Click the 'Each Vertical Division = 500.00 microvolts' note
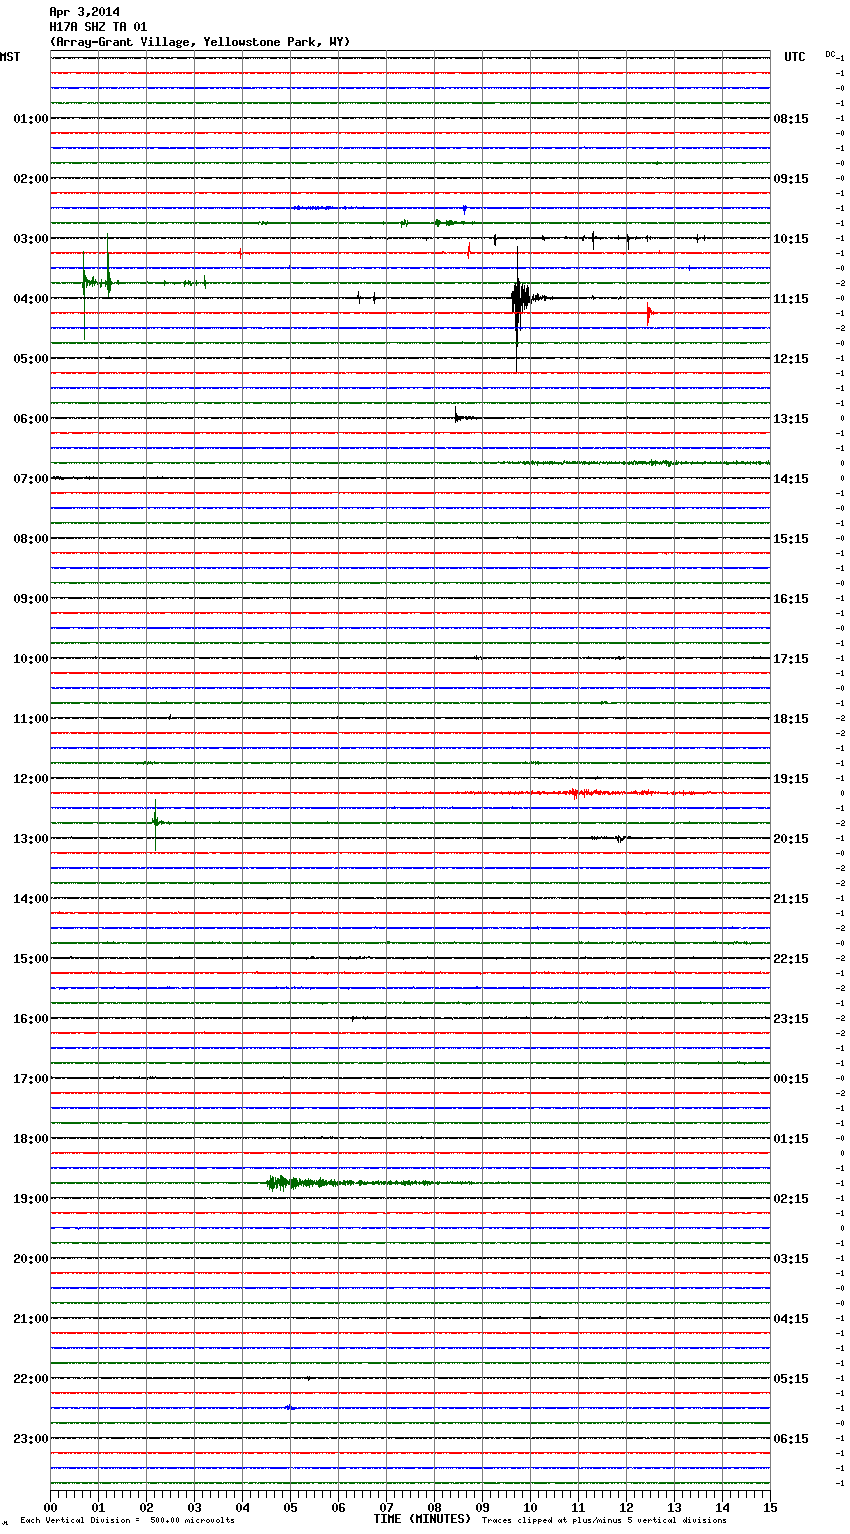 pyautogui.click(x=127, y=1521)
